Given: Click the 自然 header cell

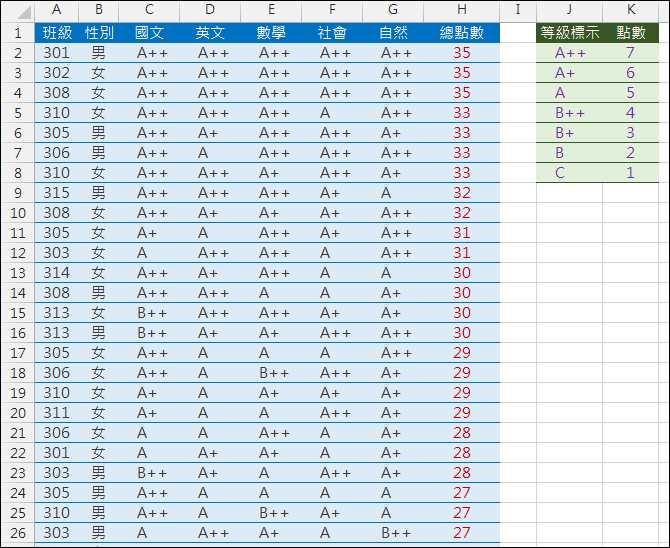Looking at the screenshot, I should point(393,33).
